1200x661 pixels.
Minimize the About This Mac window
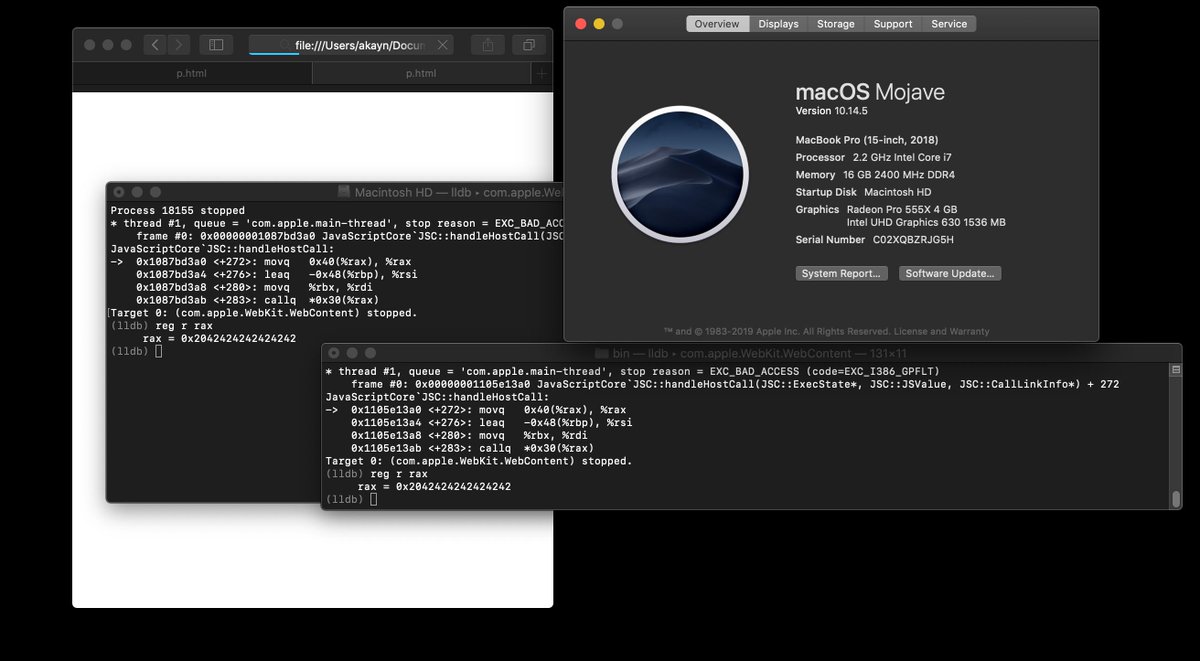(599, 24)
